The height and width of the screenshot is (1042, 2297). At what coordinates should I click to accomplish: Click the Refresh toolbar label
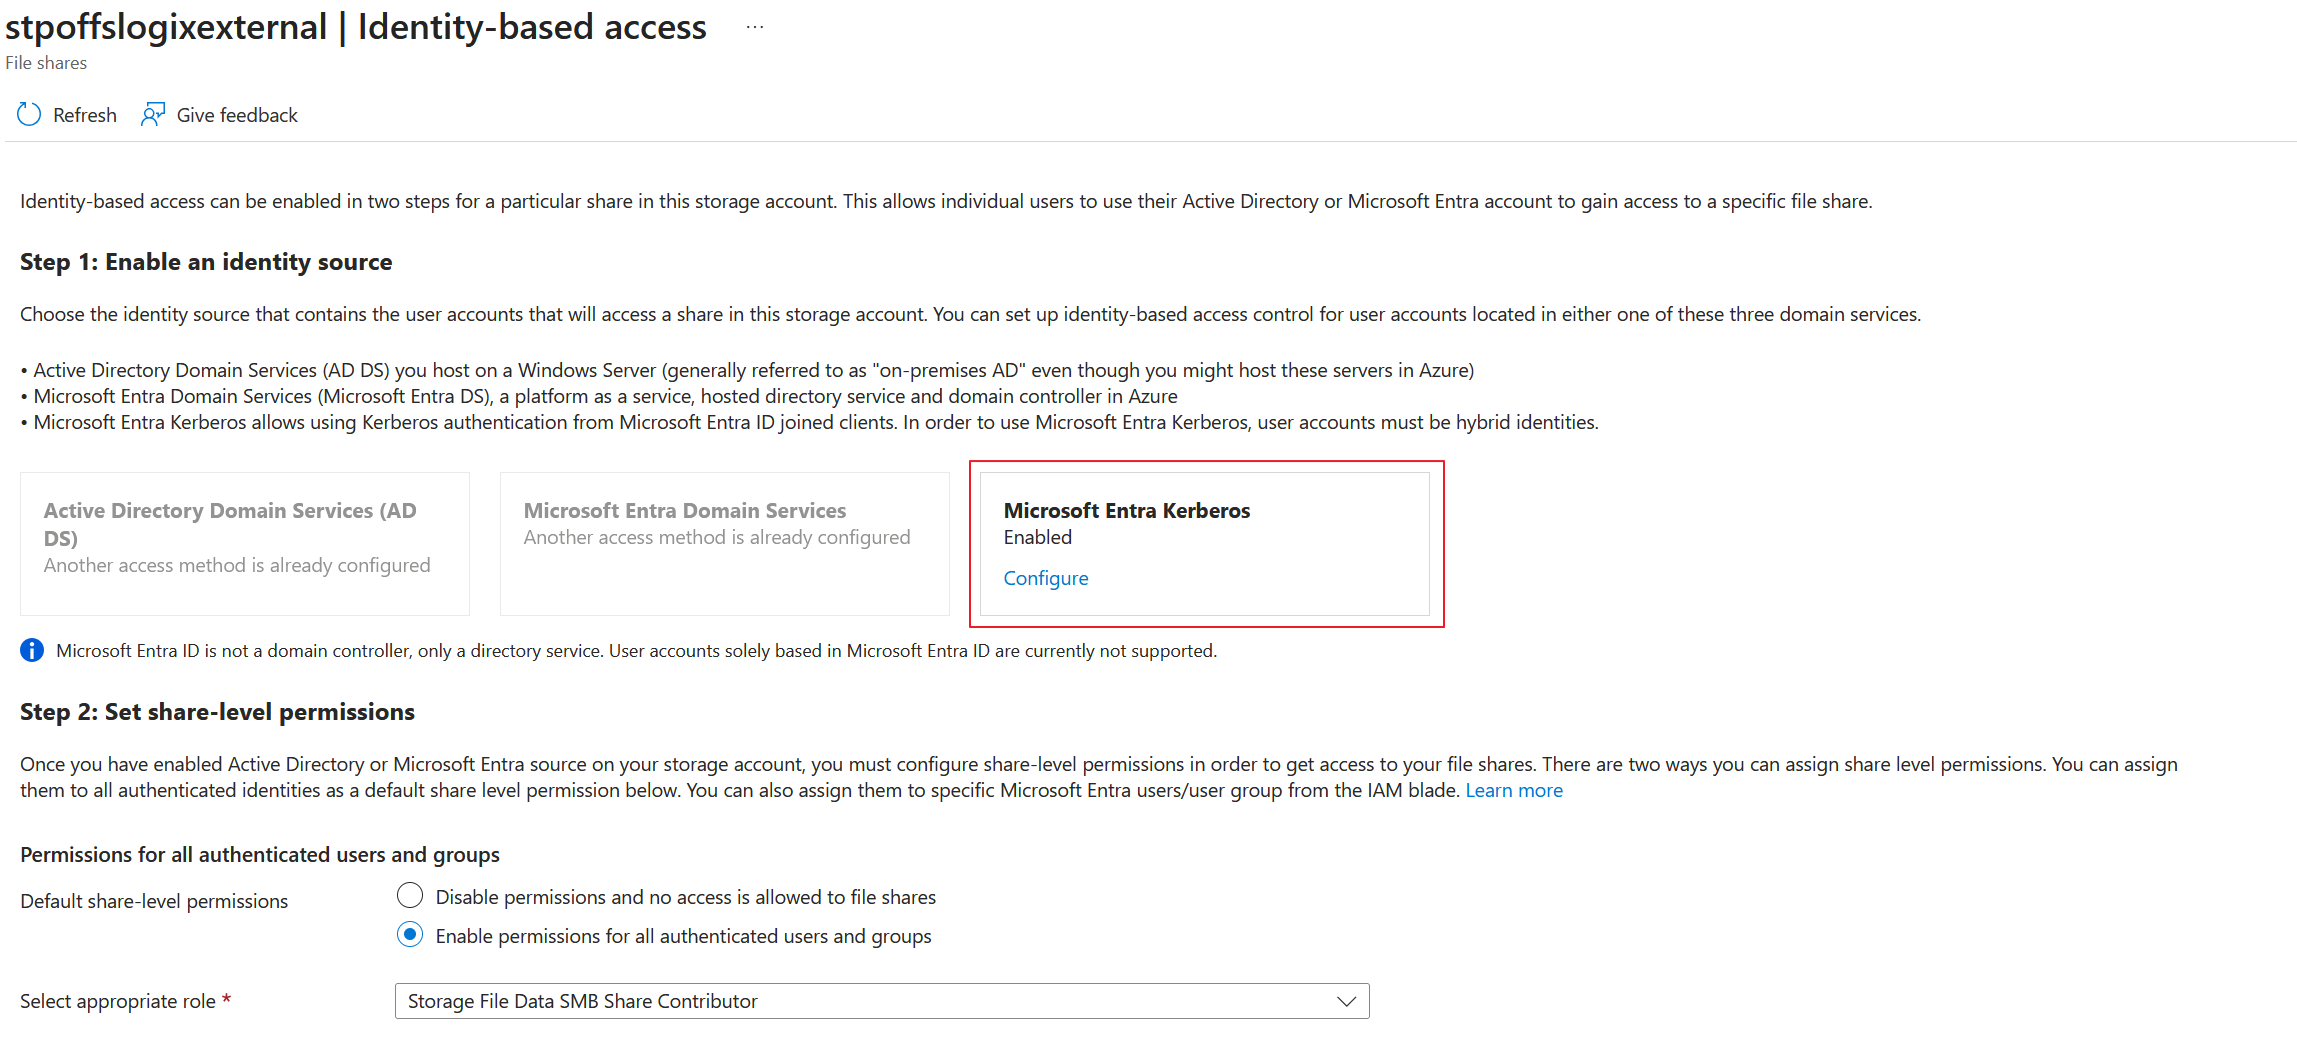(x=85, y=115)
